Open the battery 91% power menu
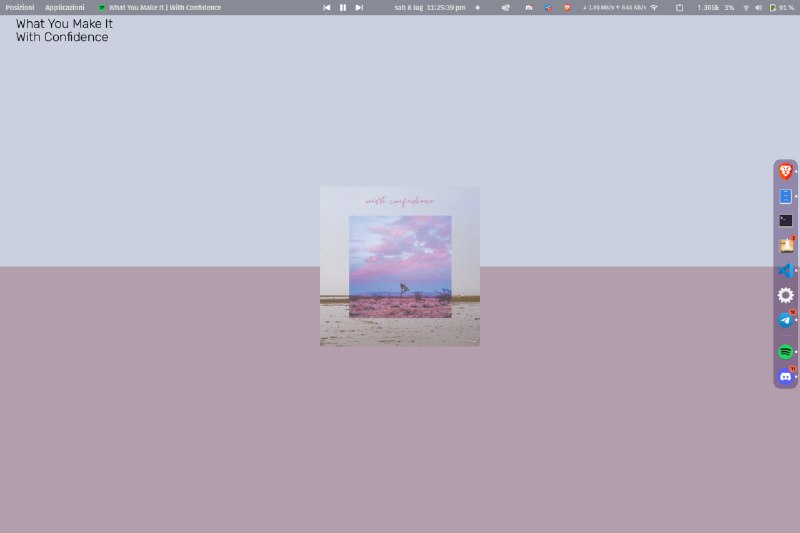This screenshot has height=533, width=800. pyautogui.click(x=781, y=7)
